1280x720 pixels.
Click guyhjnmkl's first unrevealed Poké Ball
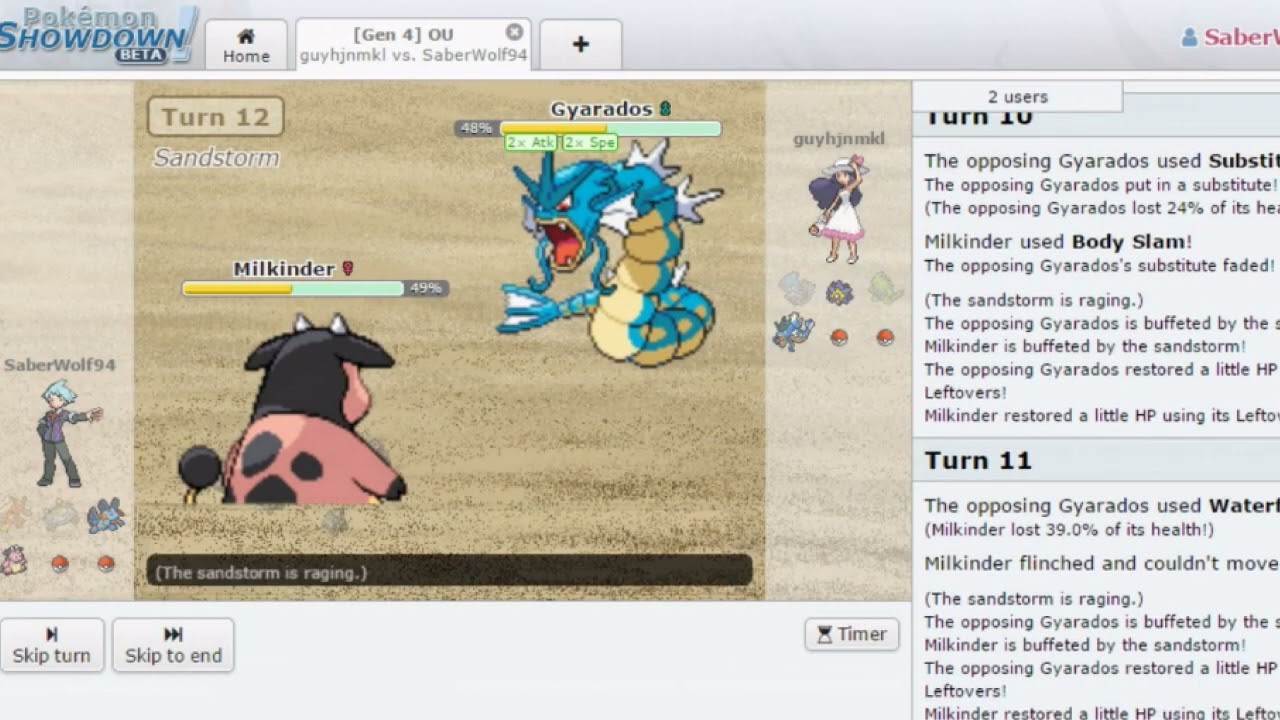point(839,338)
